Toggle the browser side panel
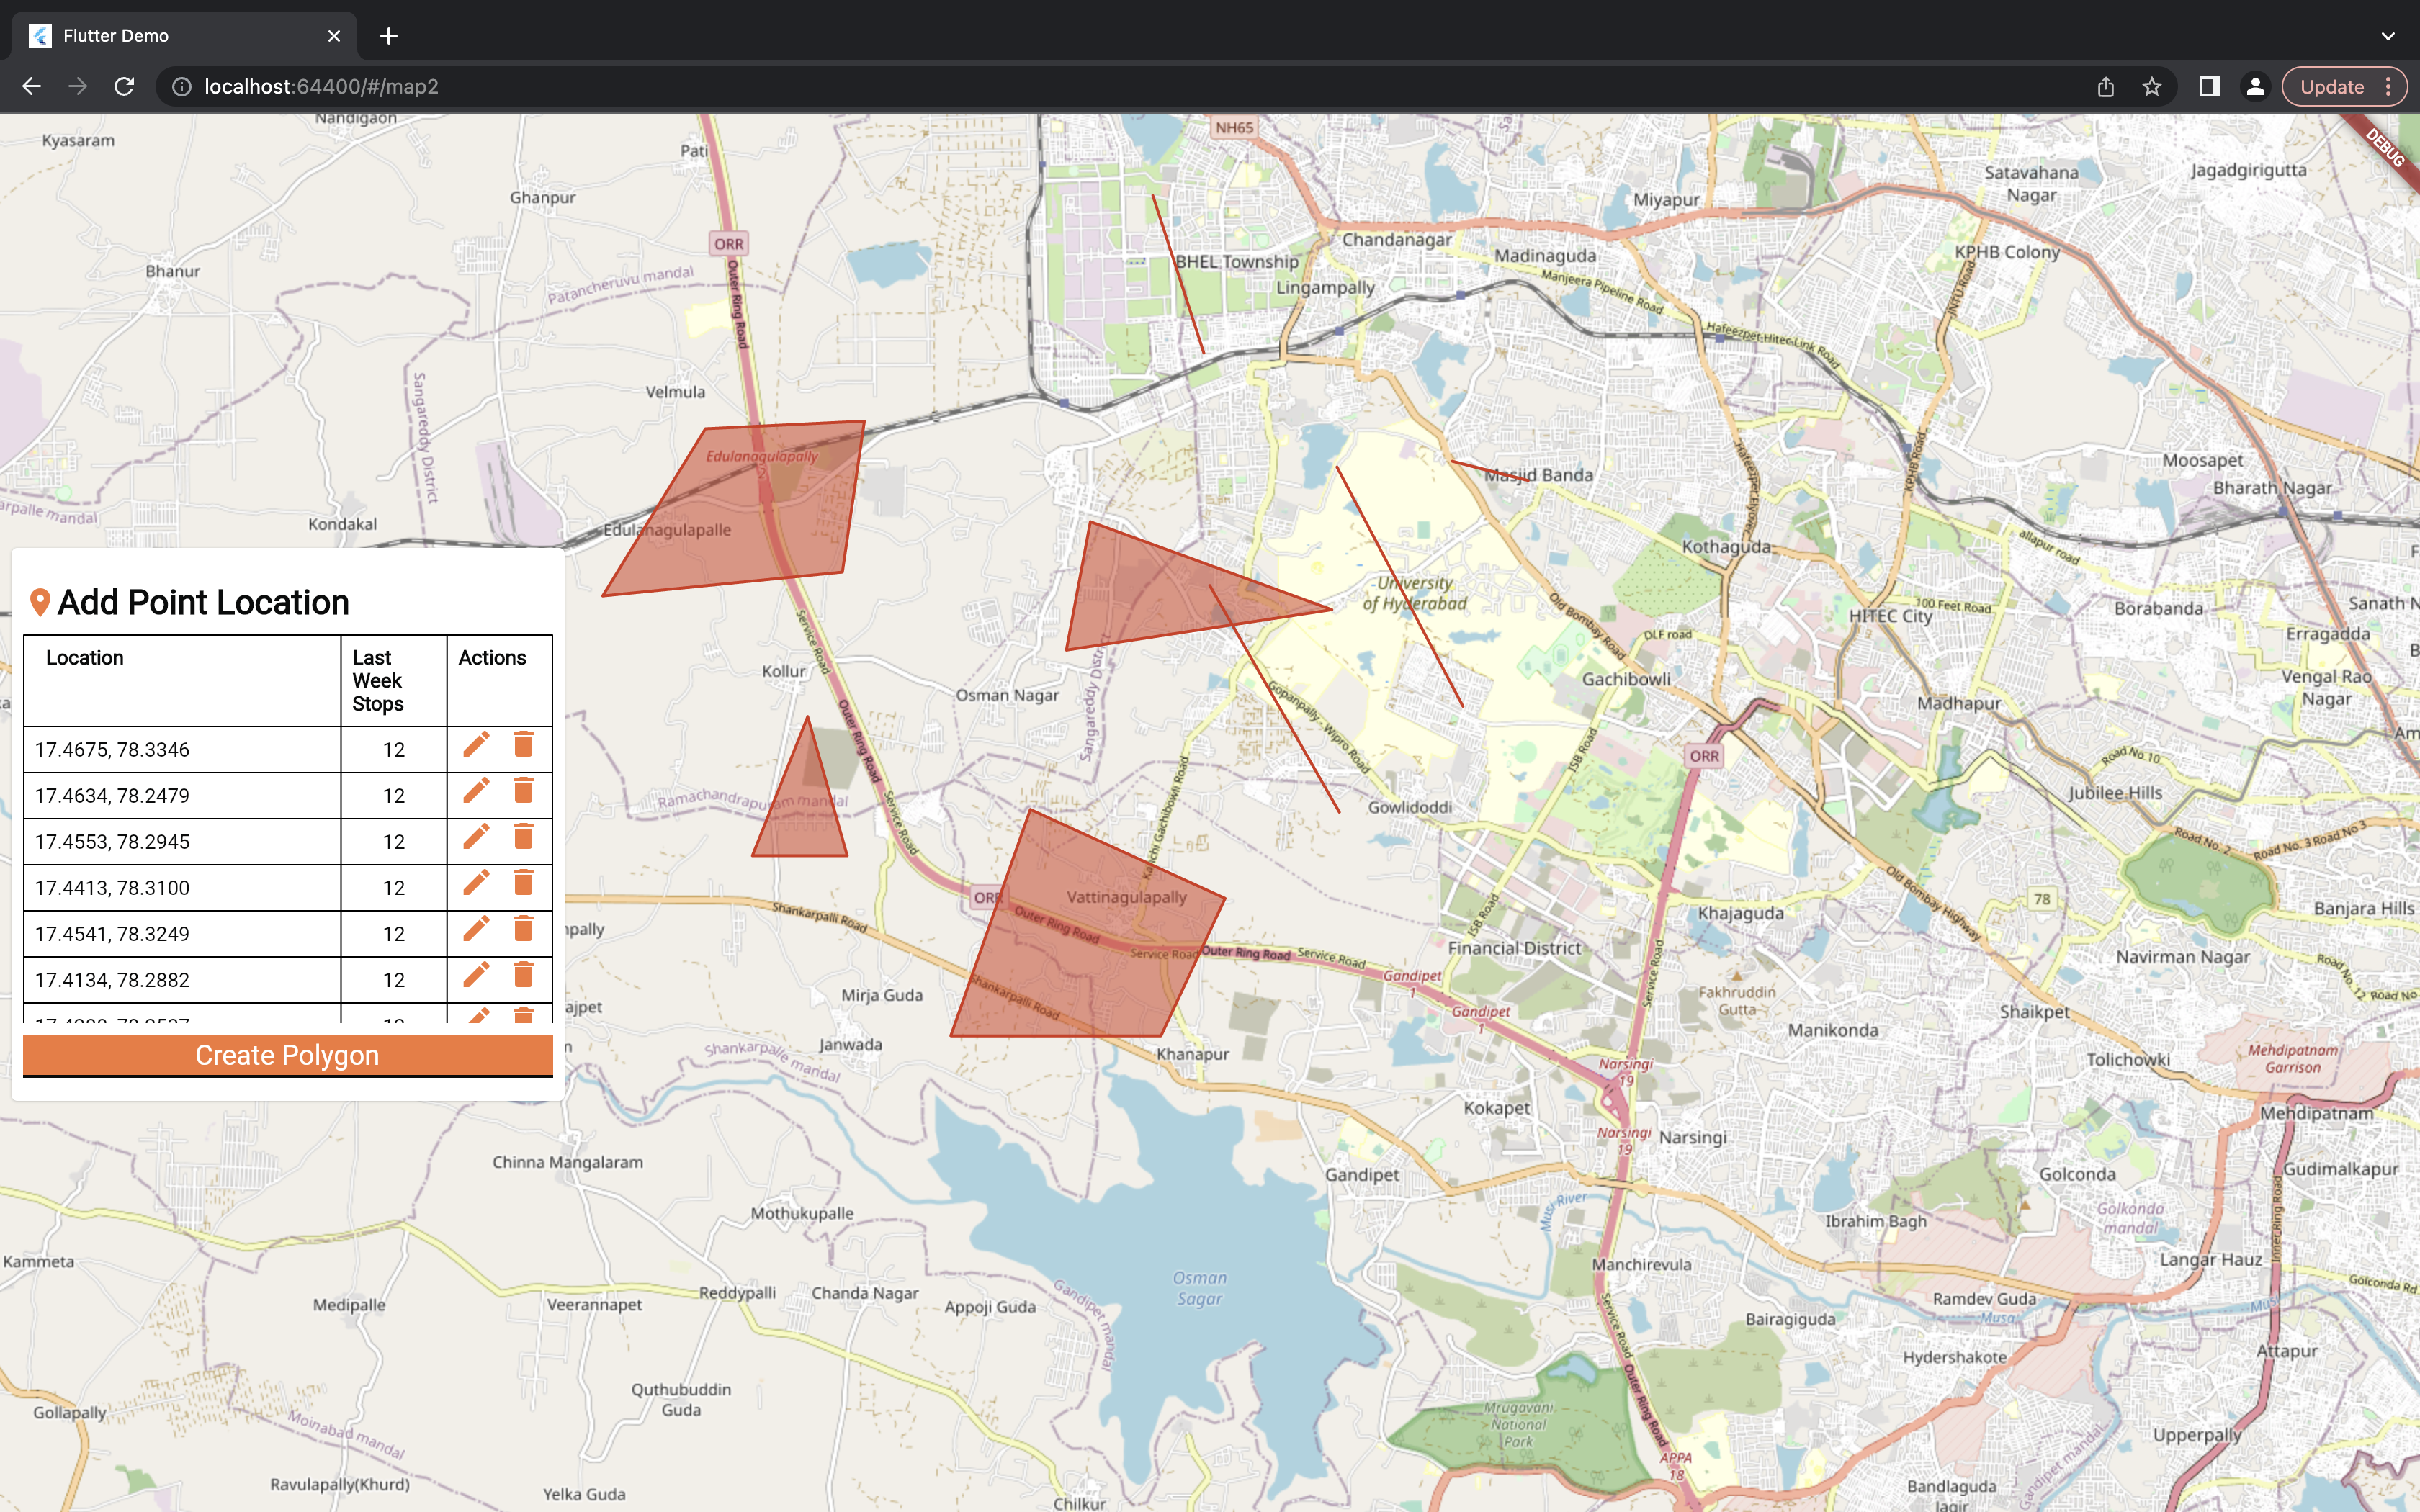 tap(2209, 87)
